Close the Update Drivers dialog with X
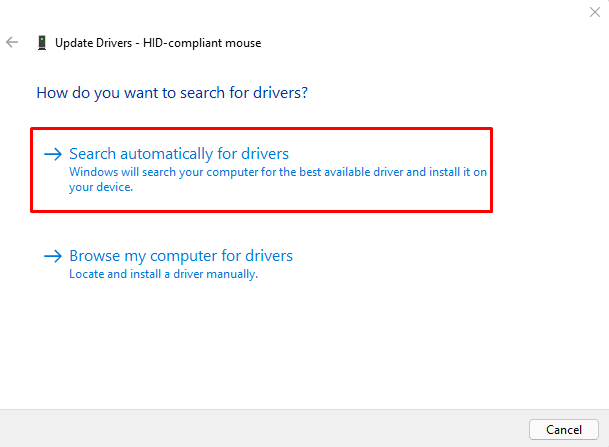Image resolution: width=609 pixels, height=447 pixels. point(596,10)
